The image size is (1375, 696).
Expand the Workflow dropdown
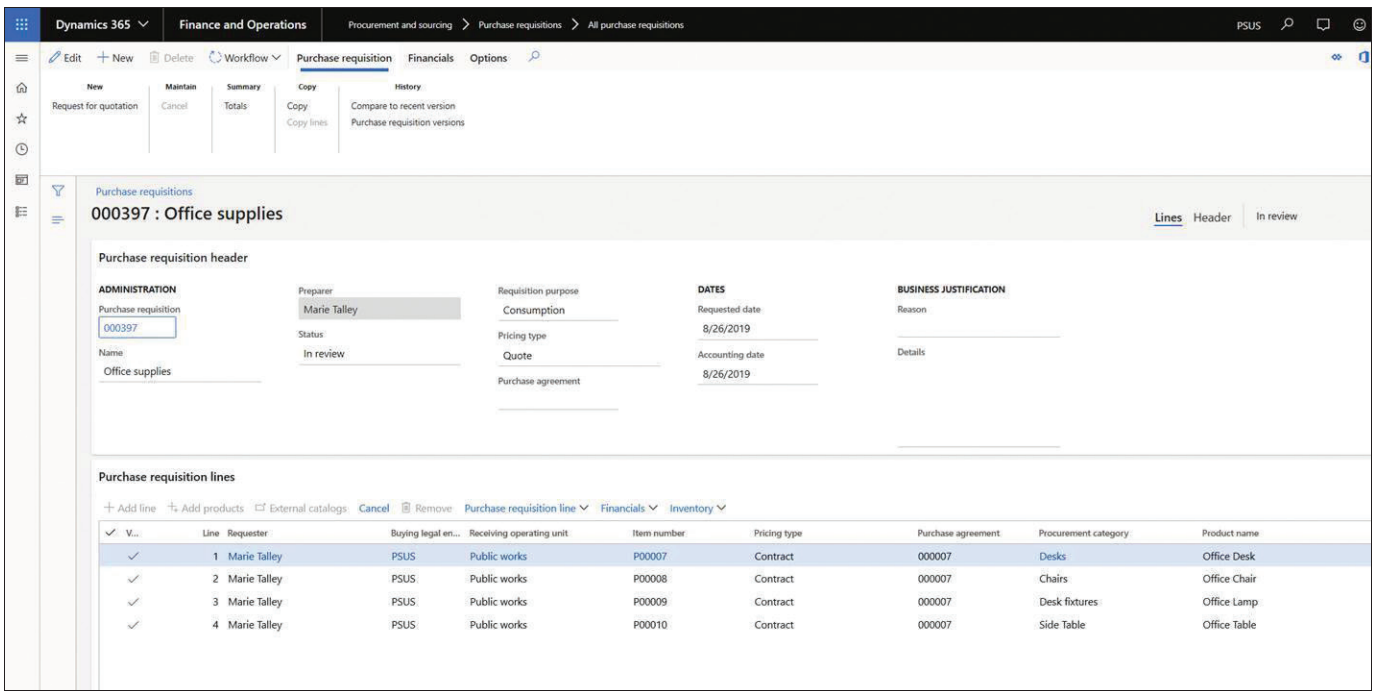click(245, 58)
